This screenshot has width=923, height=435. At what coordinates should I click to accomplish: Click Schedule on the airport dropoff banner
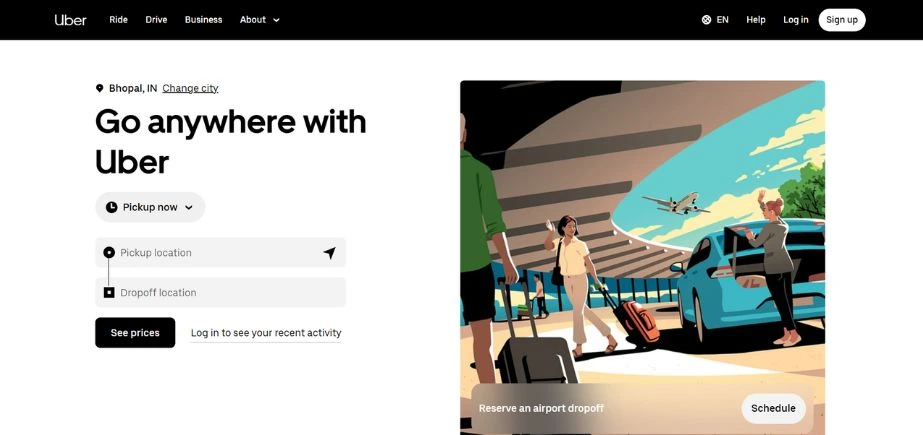pyautogui.click(x=773, y=408)
